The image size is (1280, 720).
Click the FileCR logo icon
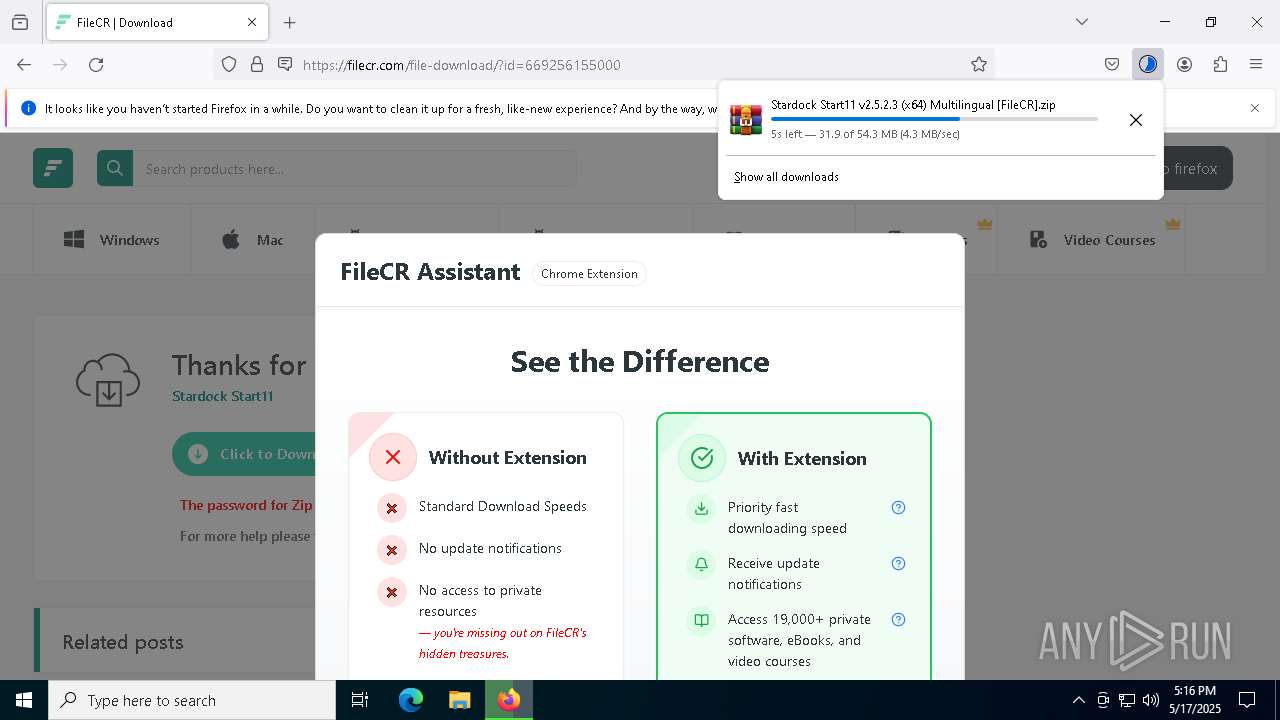tap(53, 168)
